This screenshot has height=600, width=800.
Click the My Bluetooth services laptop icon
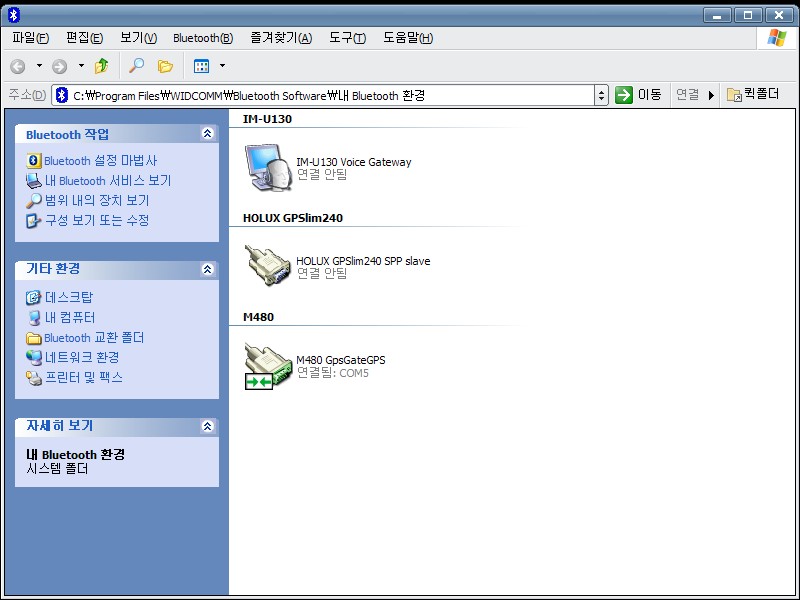pos(34,181)
